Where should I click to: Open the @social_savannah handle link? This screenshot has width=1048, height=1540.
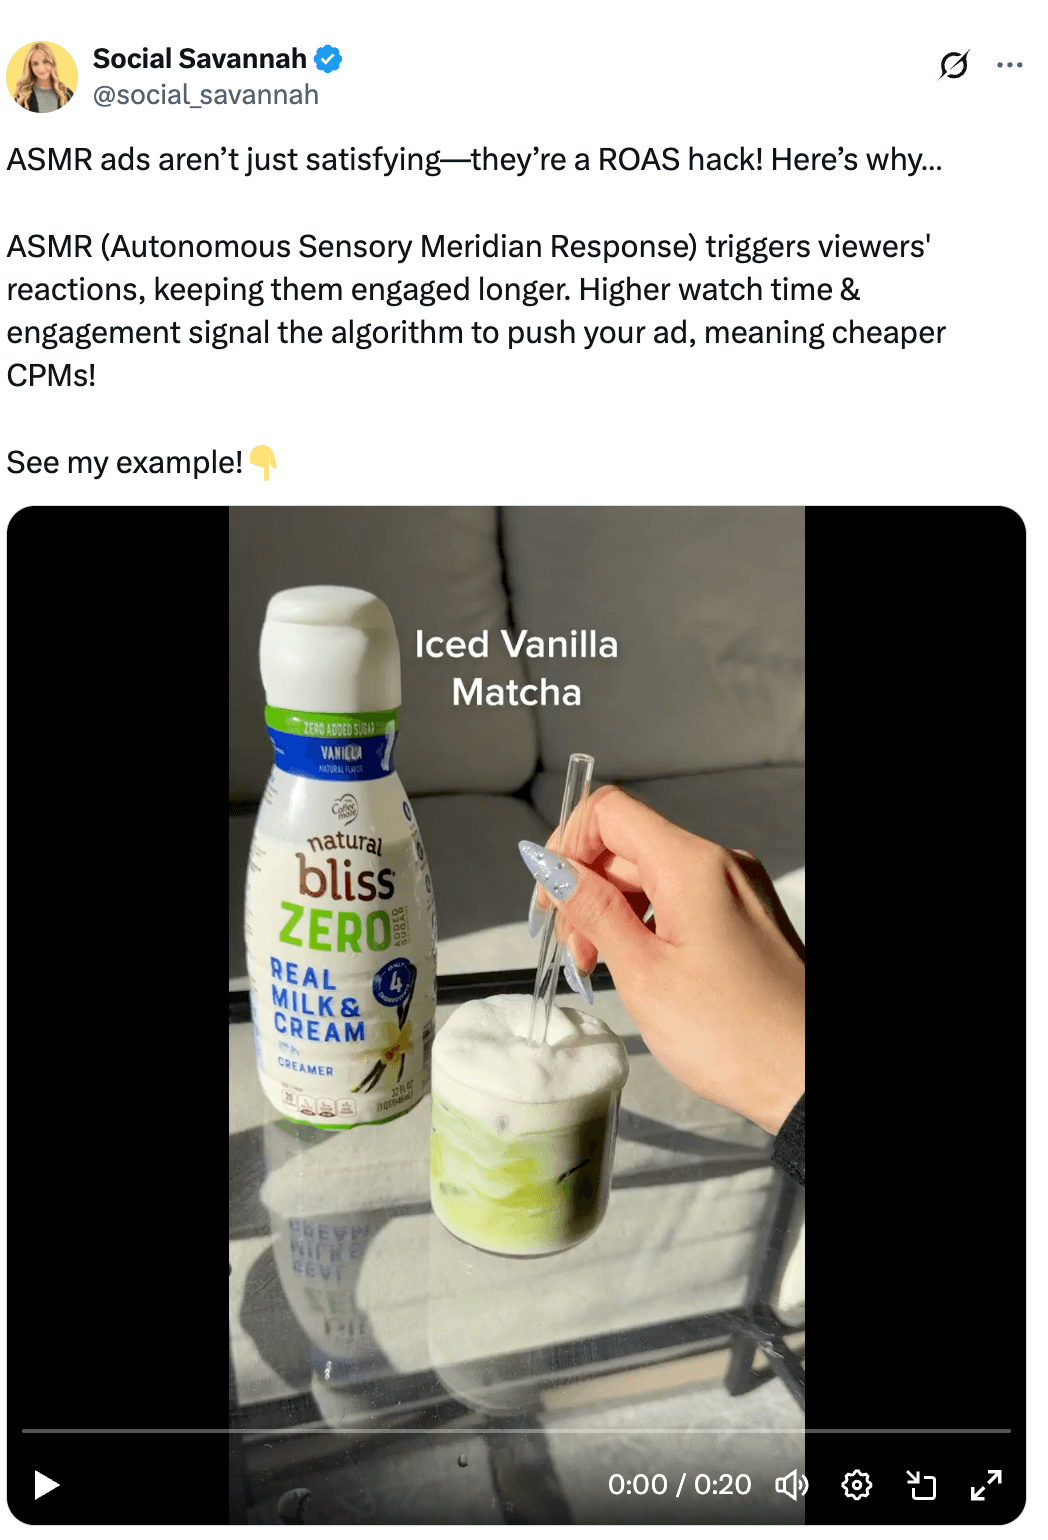206,95
